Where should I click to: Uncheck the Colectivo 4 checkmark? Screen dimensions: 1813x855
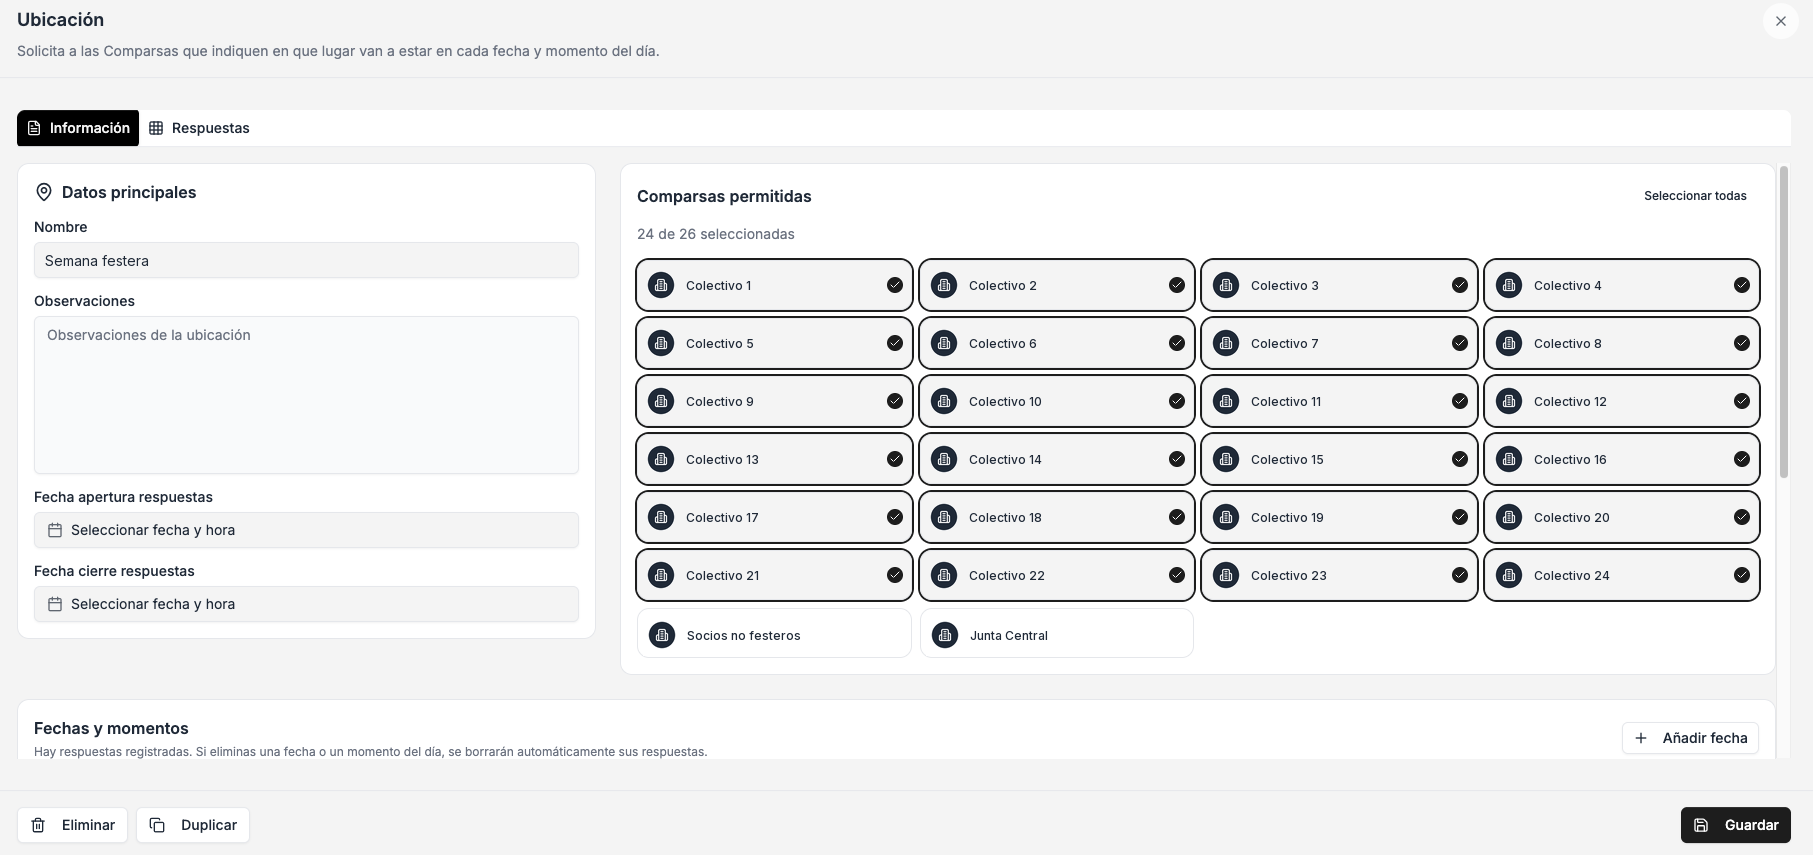[1742, 285]
